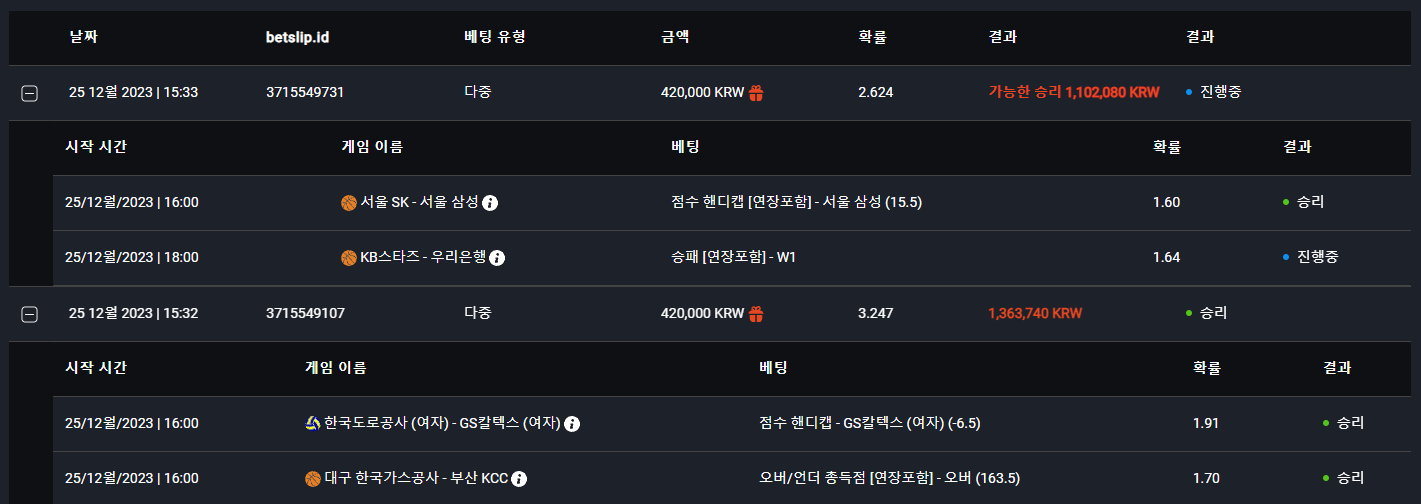Click possible win amount 1,102,080 KRW
The height and width of the screenshot is (504, 1421).
pyautogui.click(x=1112, y=92)
